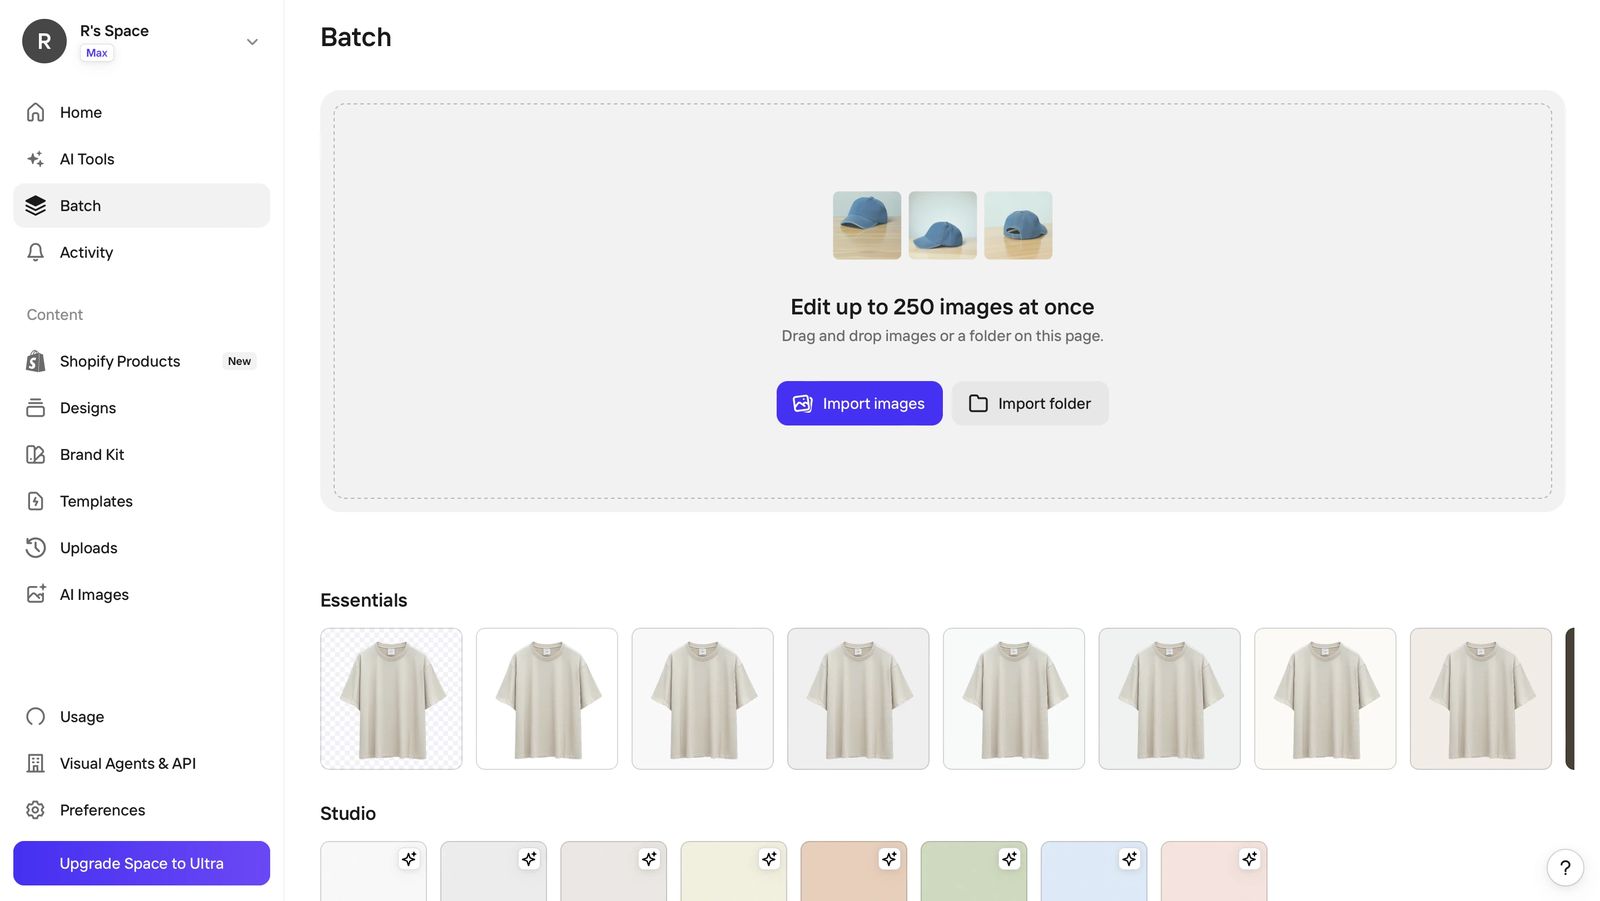This screenshot has width=1600, height=901.
Task: Open the Brand Kit icon
Action: [36, 454]
